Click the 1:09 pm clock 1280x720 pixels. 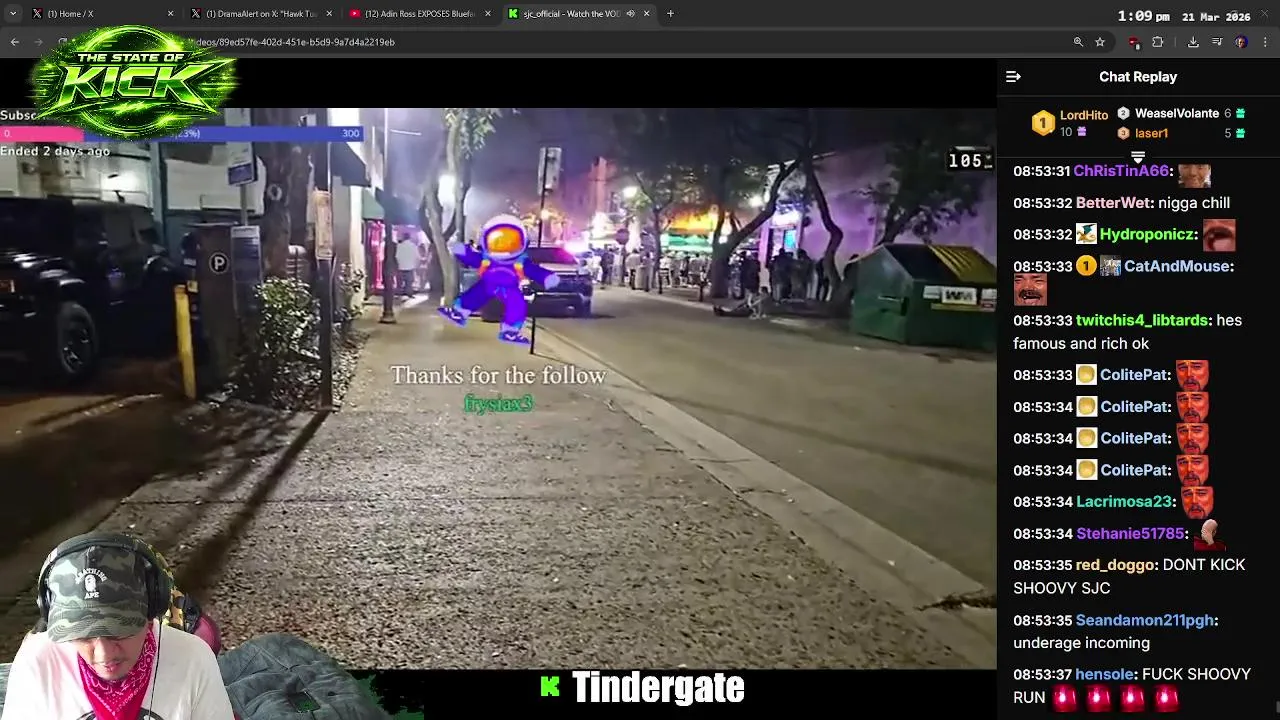tap(1143, 16)
